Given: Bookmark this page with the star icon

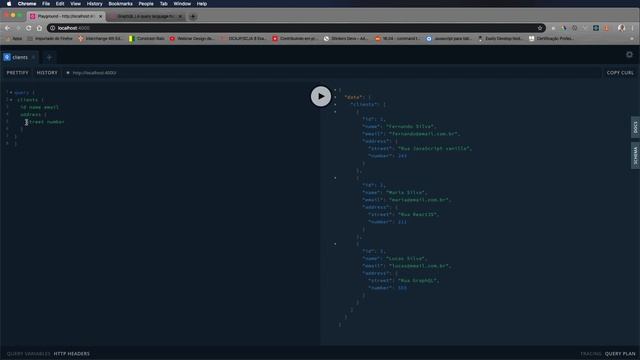Looking at the screenshot, I should (540, 28).
